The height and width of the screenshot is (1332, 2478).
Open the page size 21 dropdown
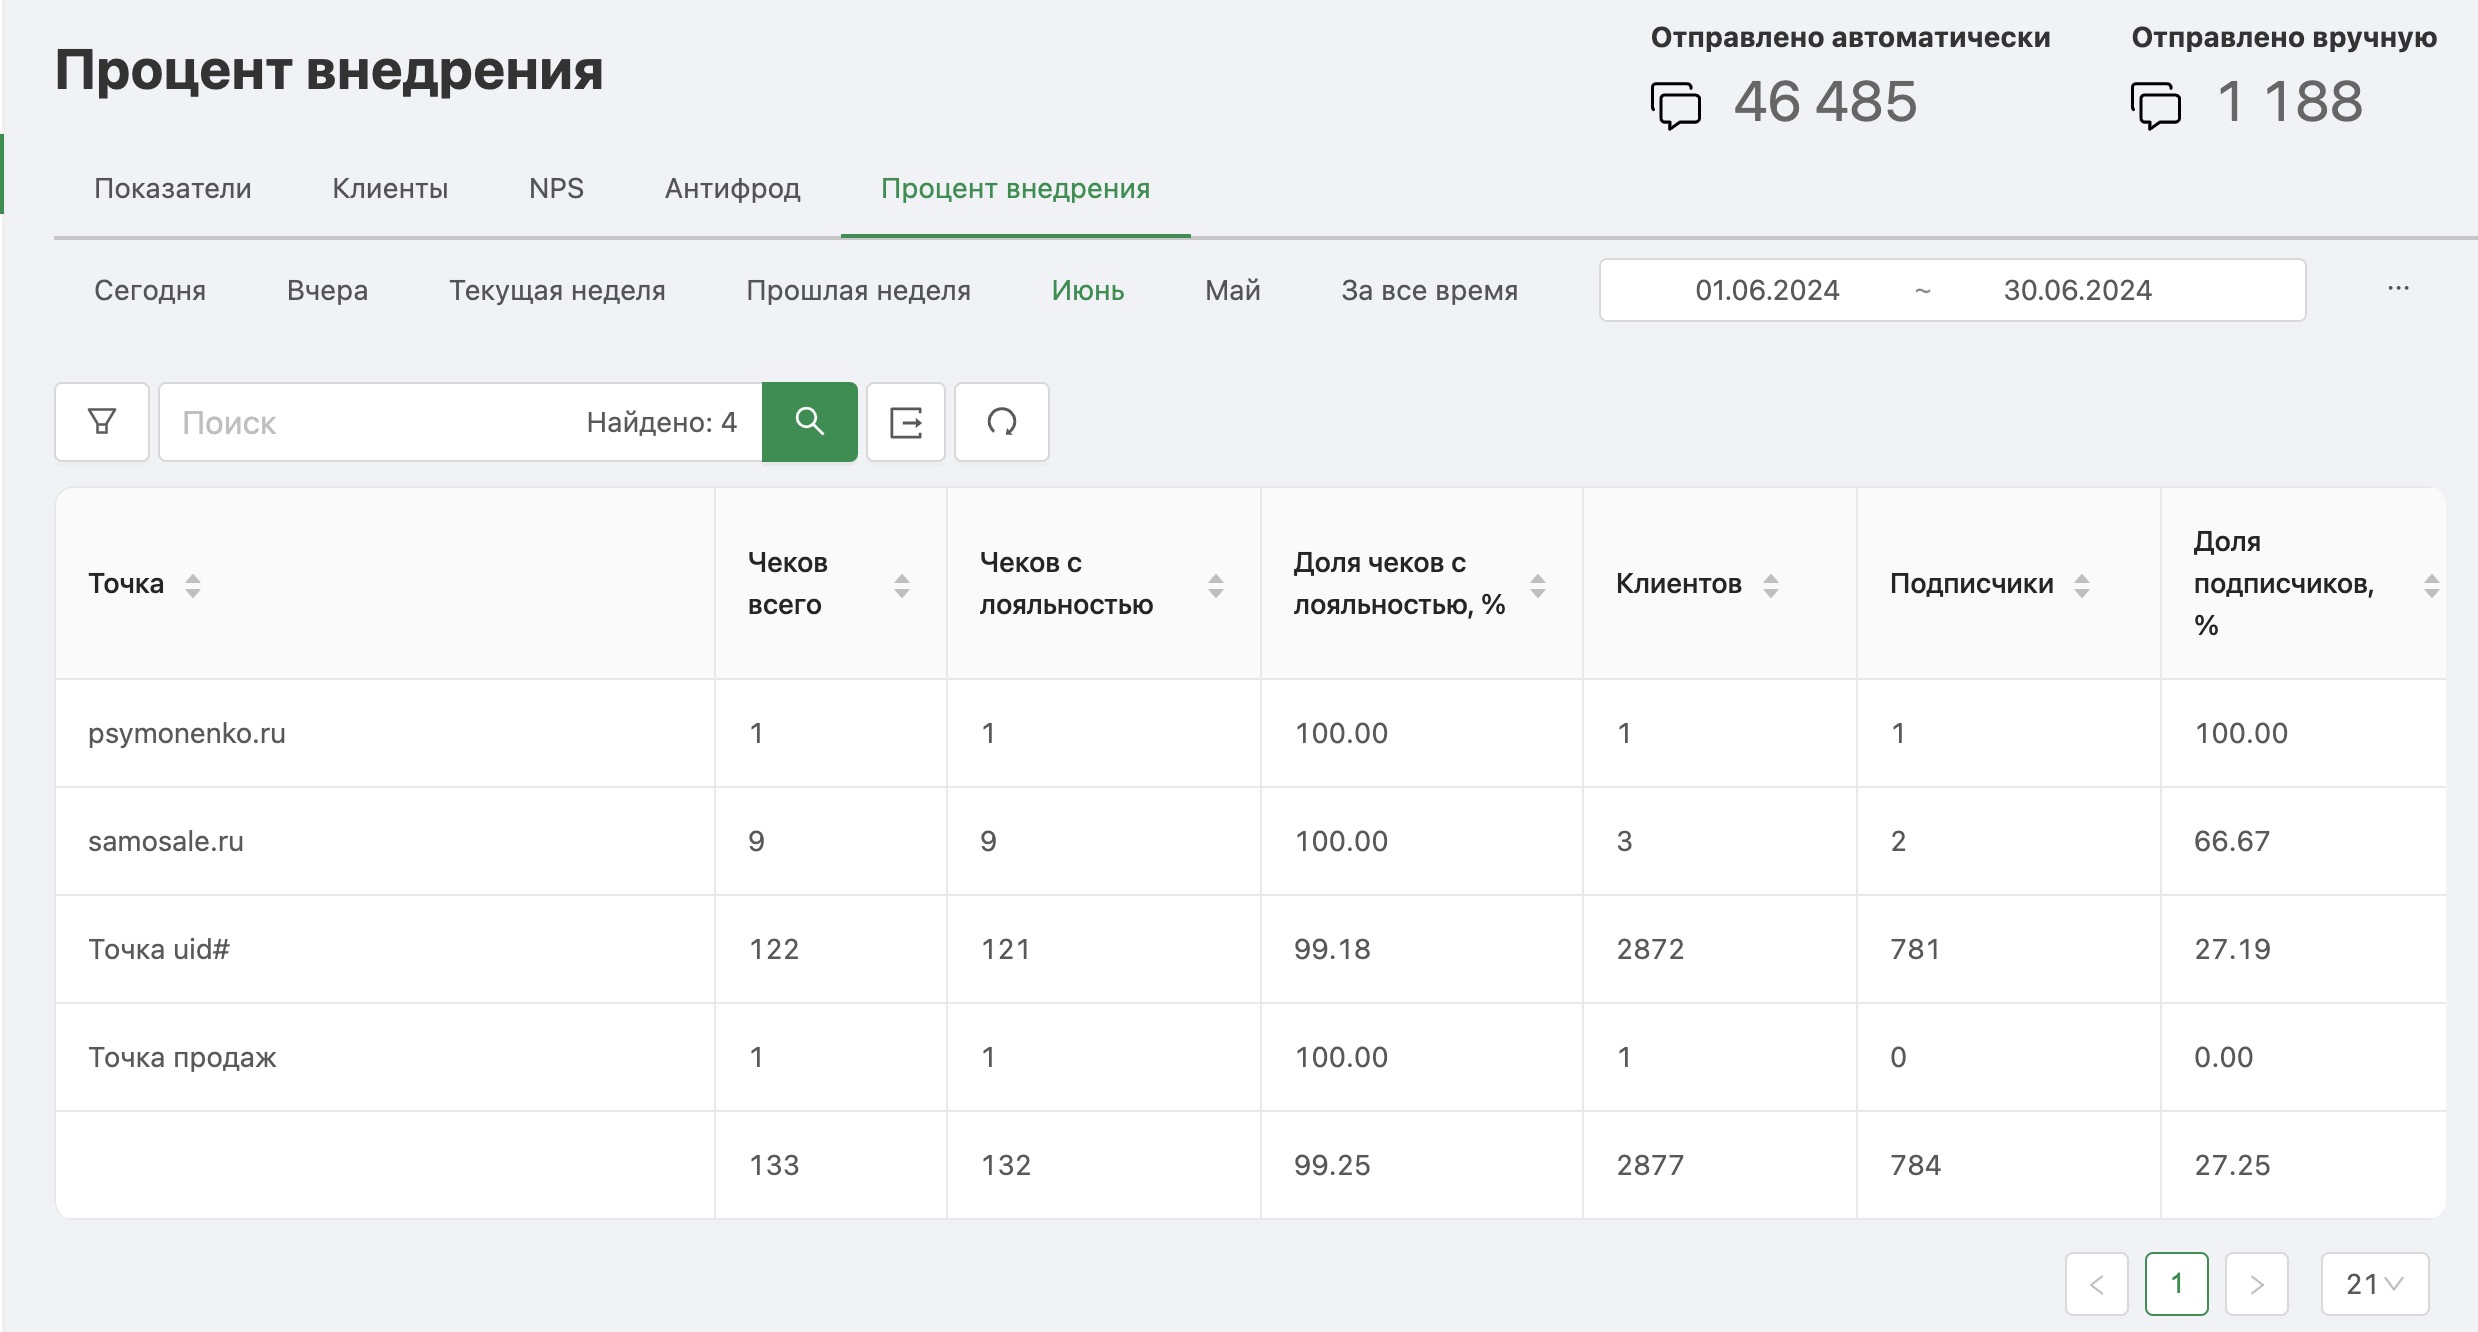(2375, 1284)
